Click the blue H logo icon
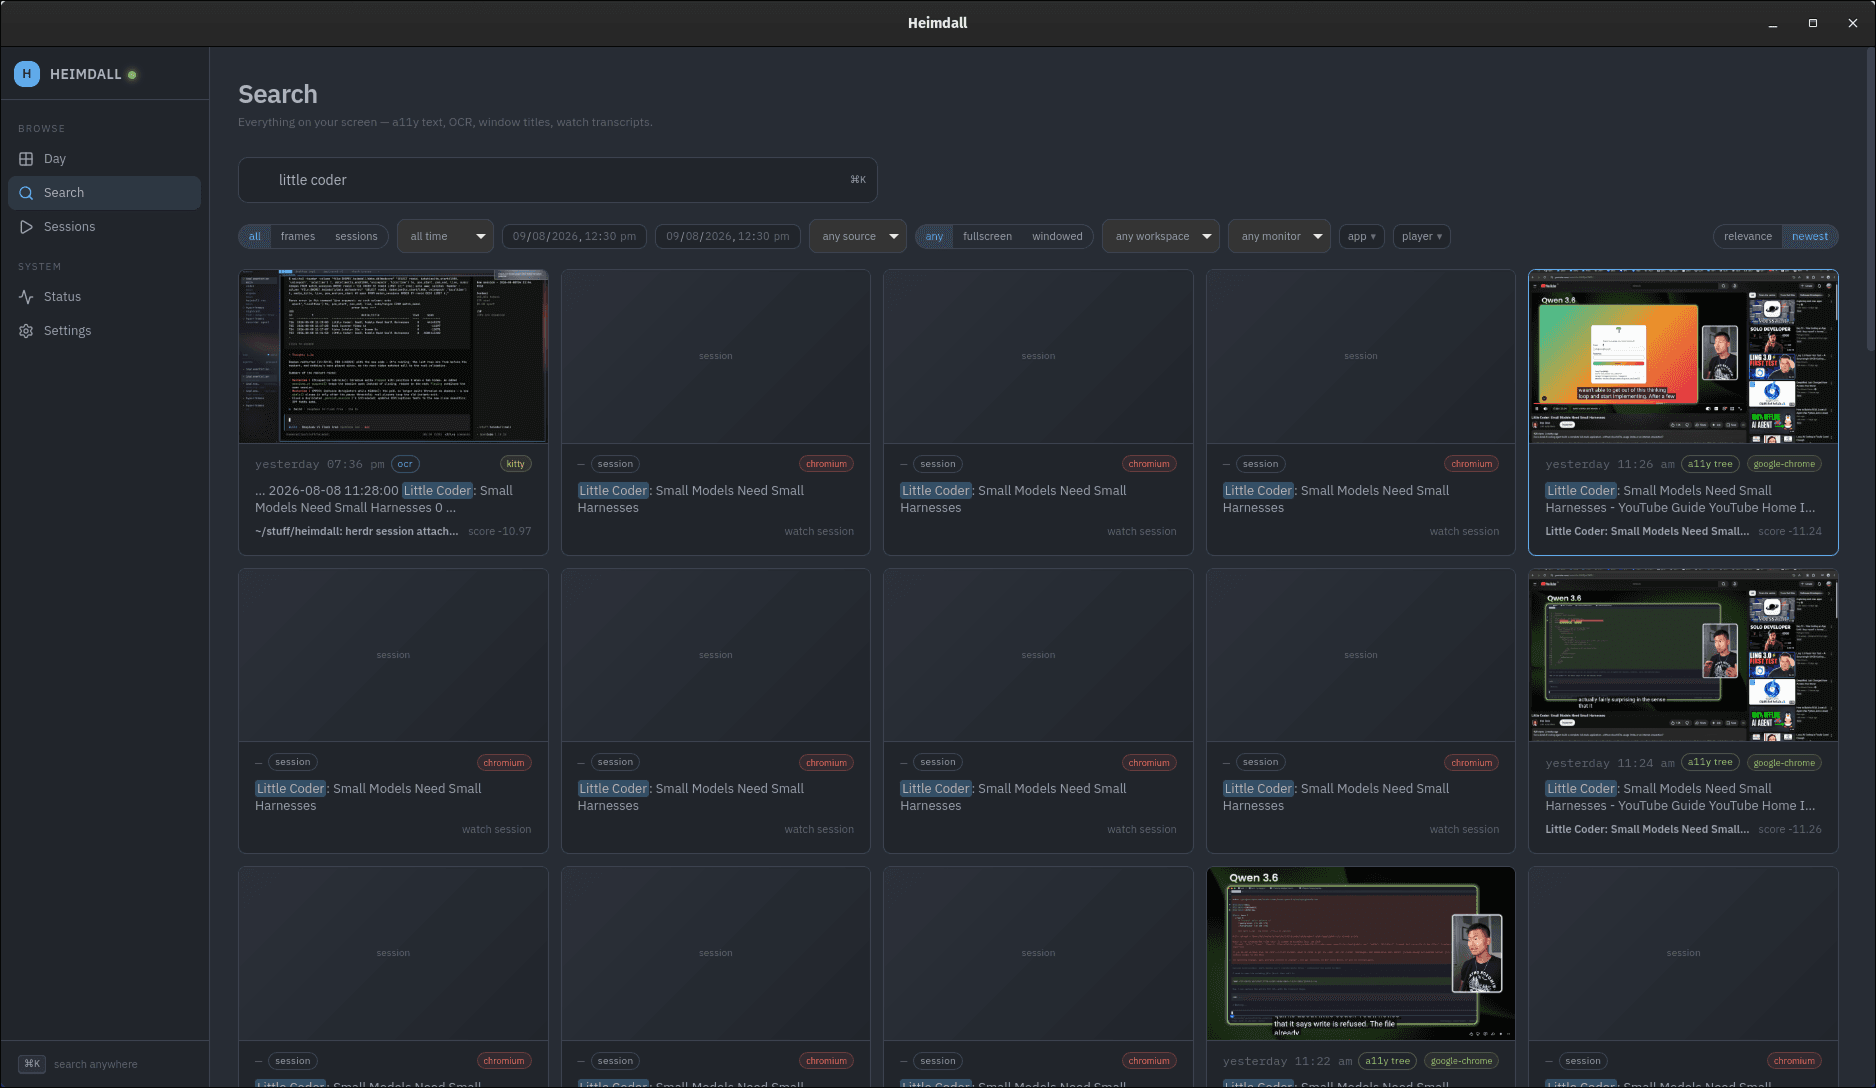 27,74
